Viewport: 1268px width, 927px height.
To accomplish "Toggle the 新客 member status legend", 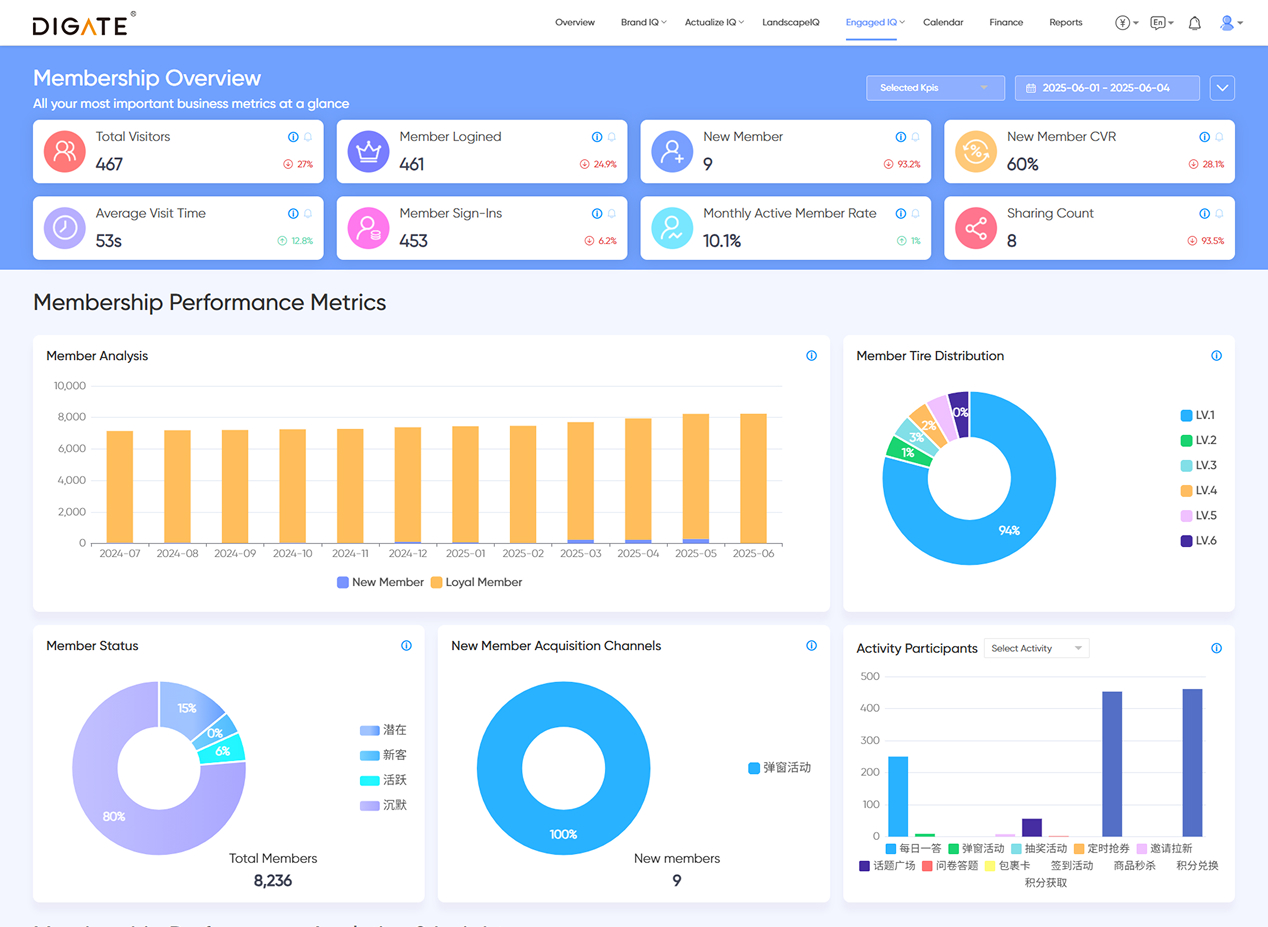I will pyautogui.click(x=383, y=755).
